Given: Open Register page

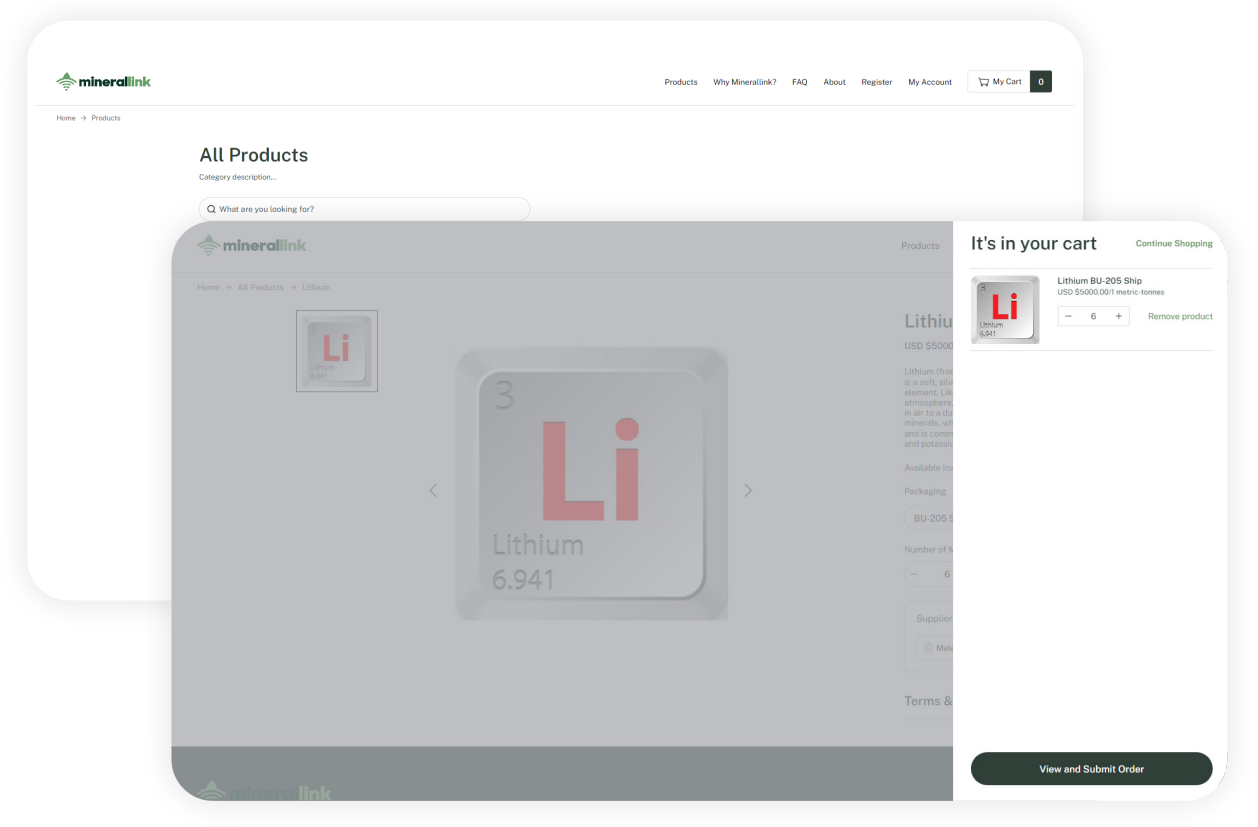Looking at the screenshot, I should tap(877, 82).
